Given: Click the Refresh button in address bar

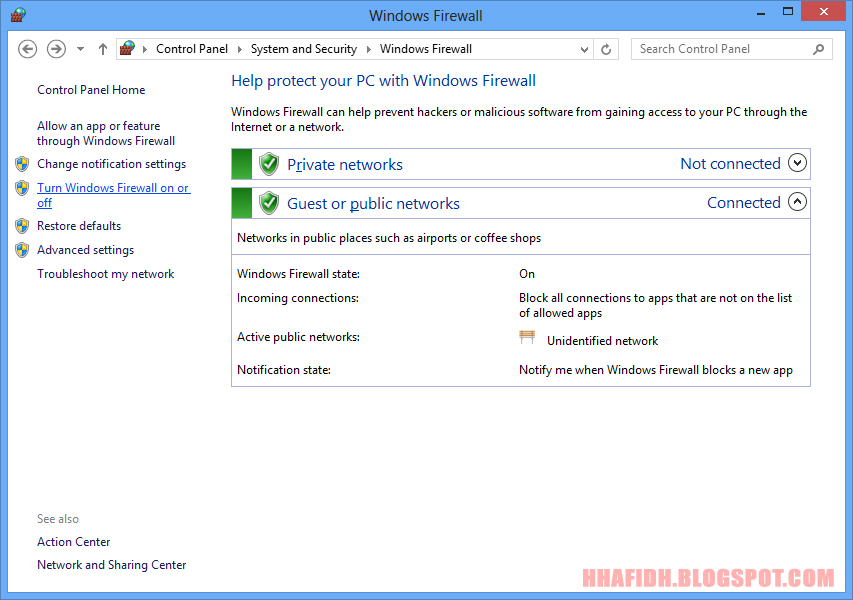Looking at the screenshot, I should [606, 49].
